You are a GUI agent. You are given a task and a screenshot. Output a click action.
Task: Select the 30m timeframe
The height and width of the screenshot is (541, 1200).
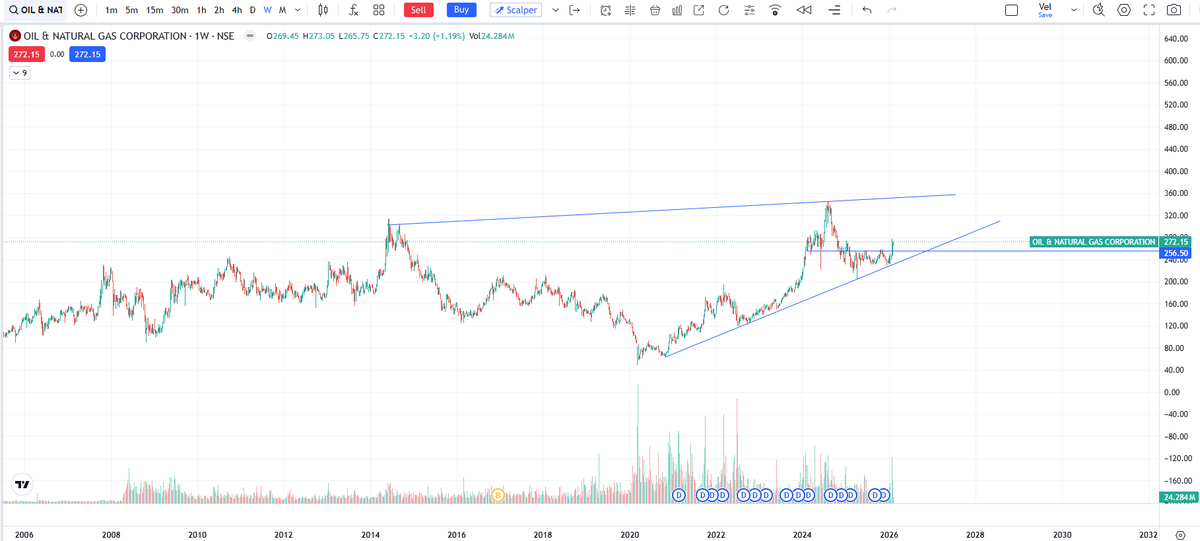tap(180, 10)
